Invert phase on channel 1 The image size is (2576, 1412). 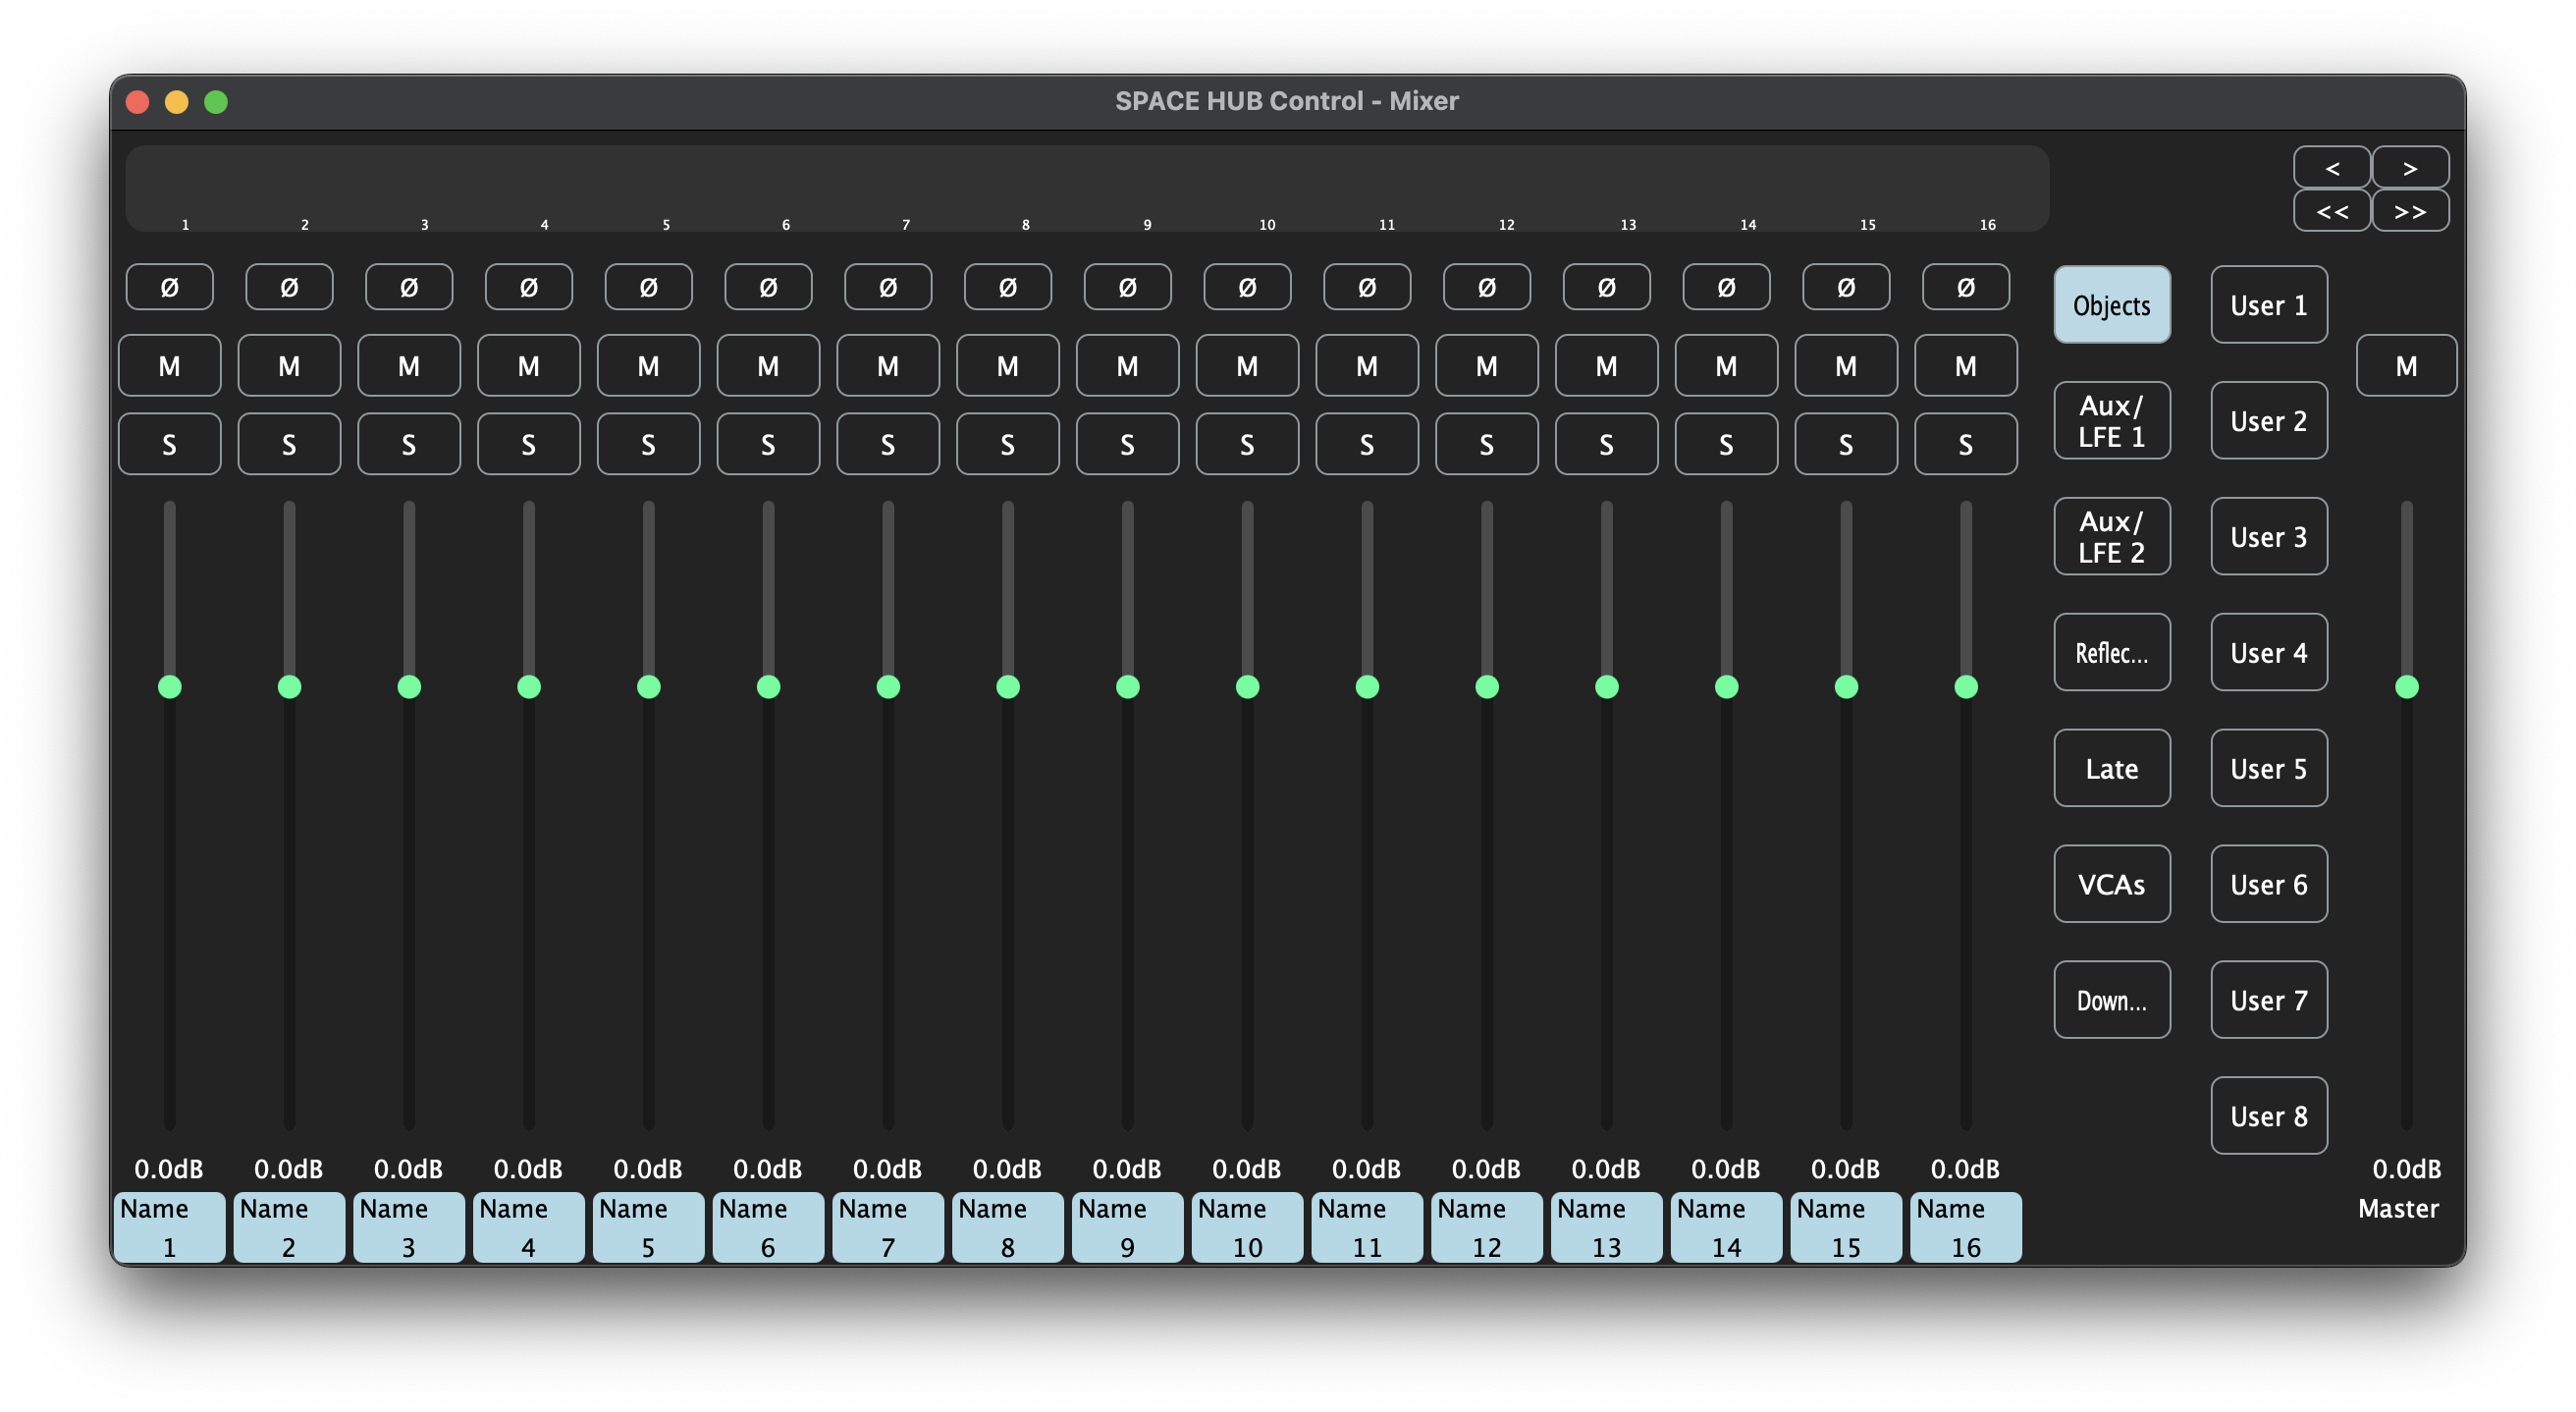click(x=169, y=287)
